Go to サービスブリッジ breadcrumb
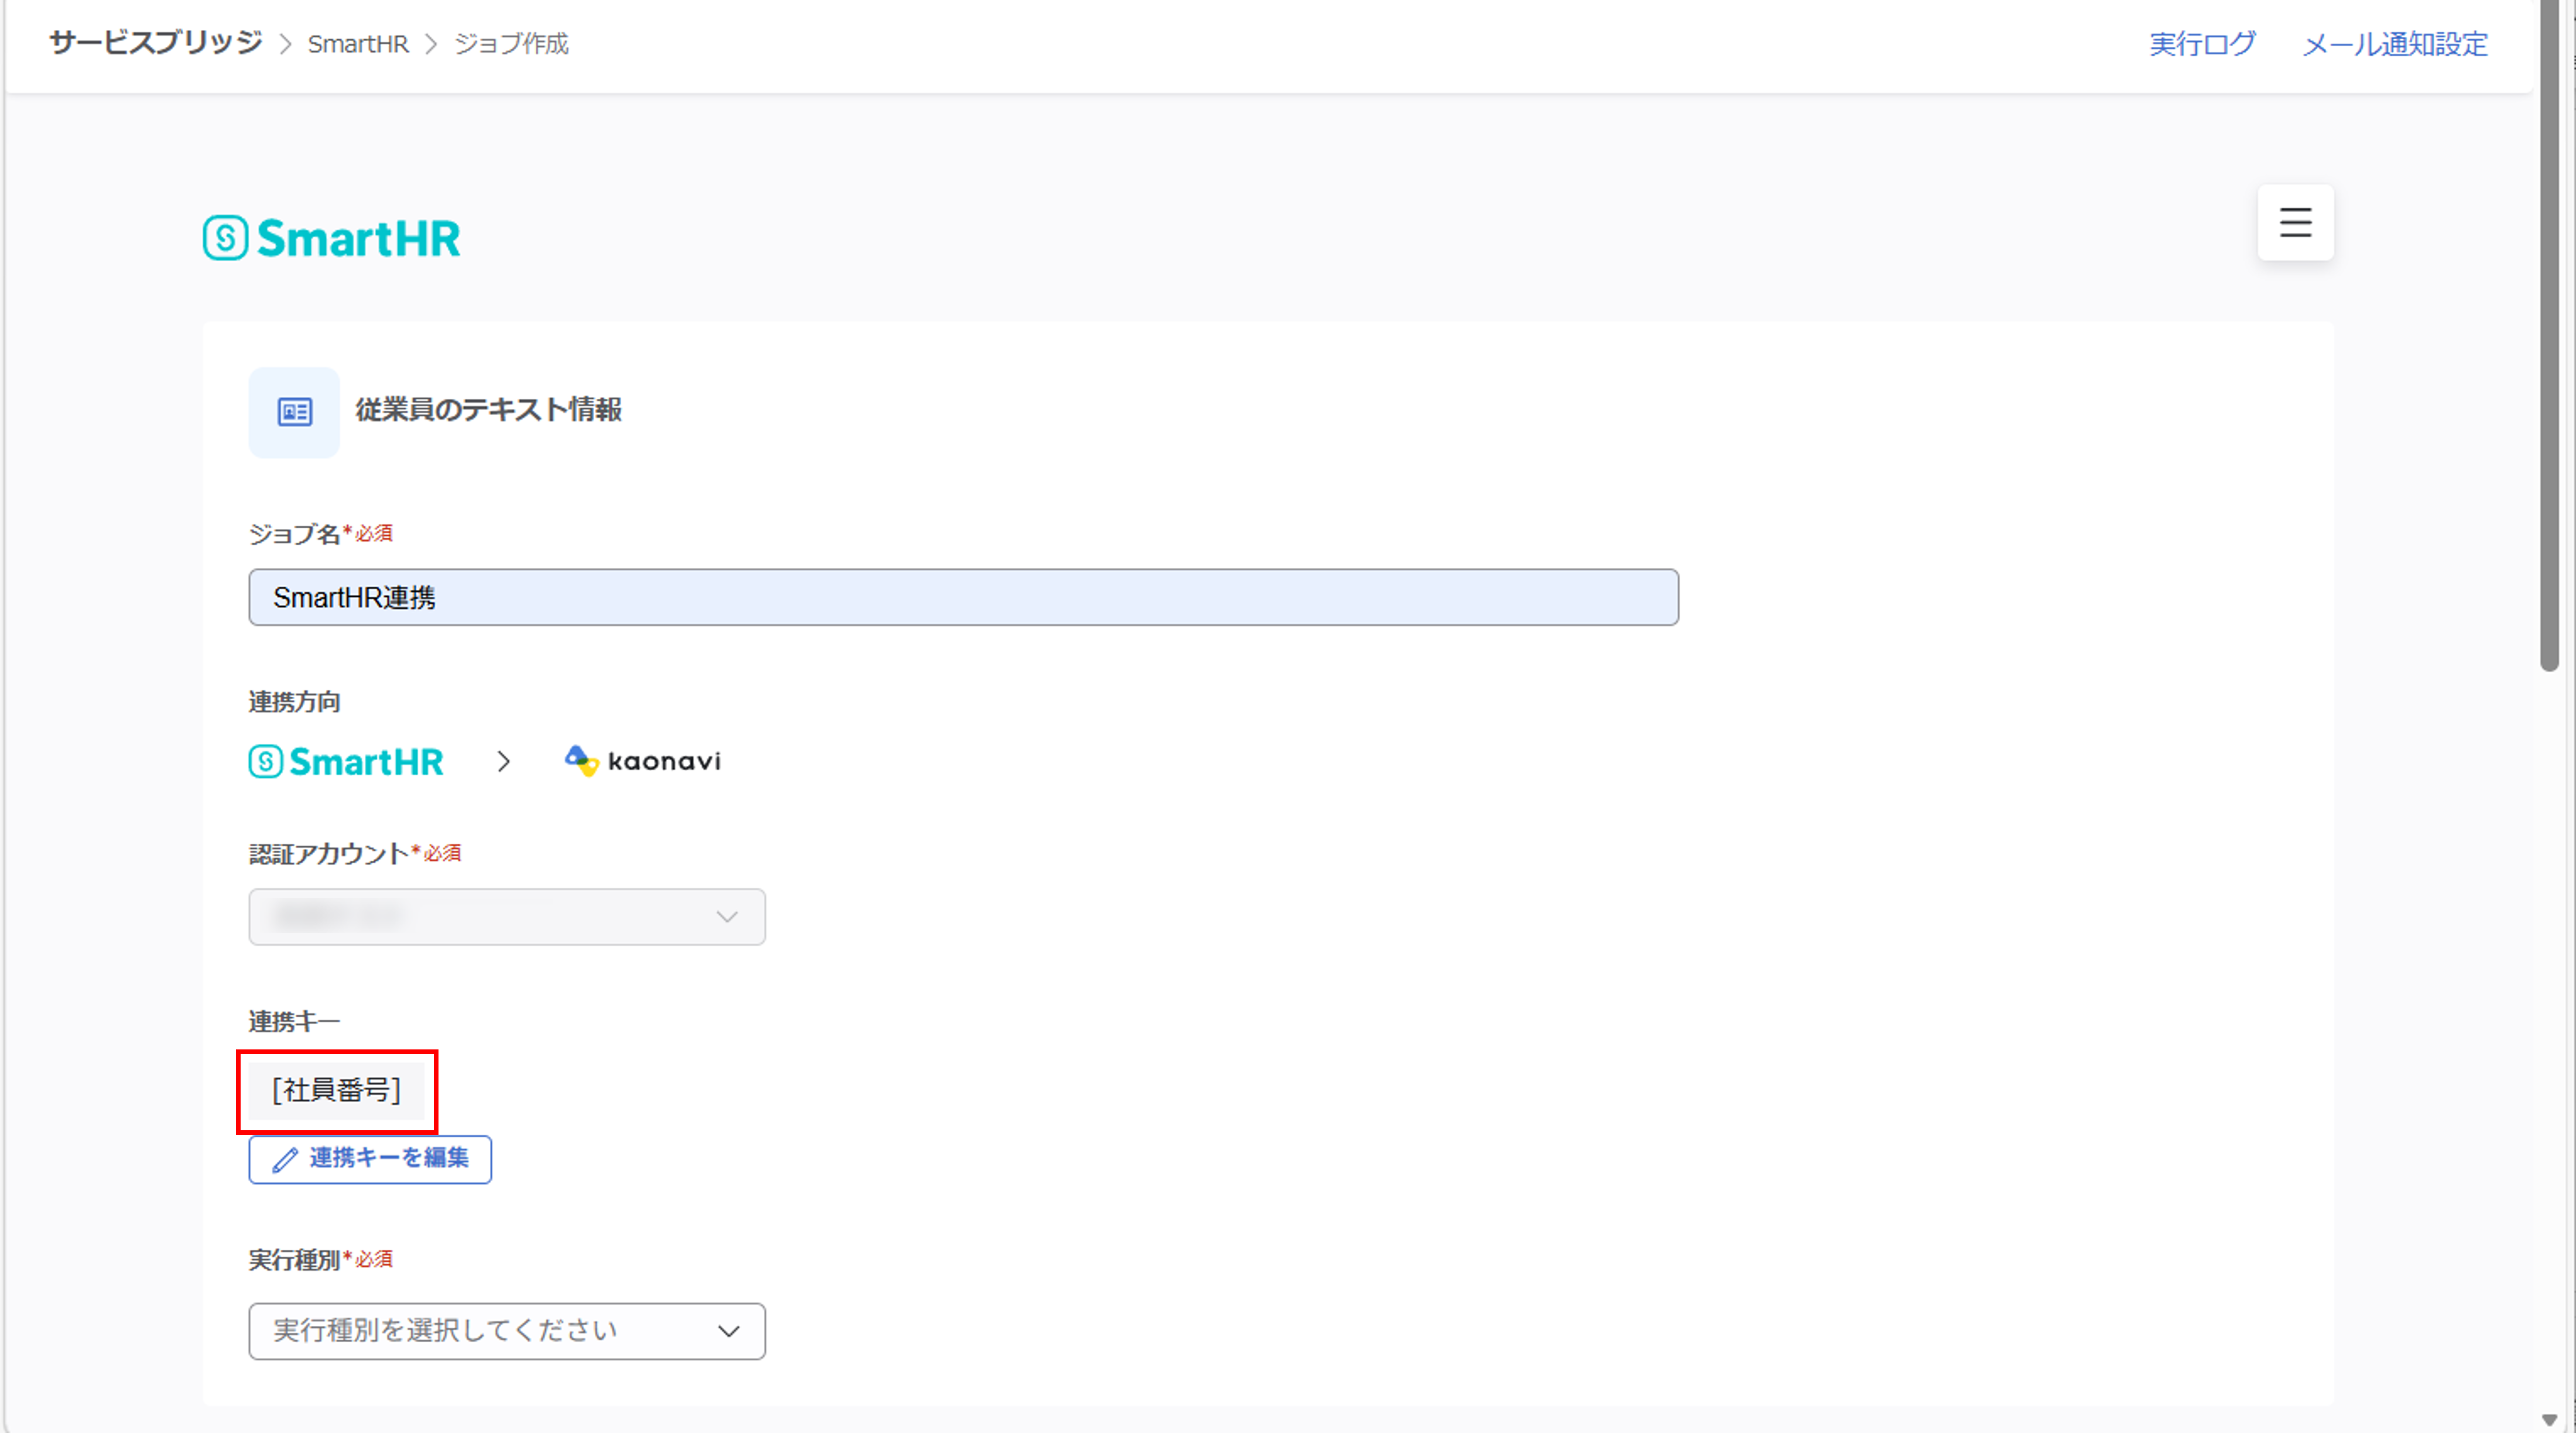 coord(156,43)
